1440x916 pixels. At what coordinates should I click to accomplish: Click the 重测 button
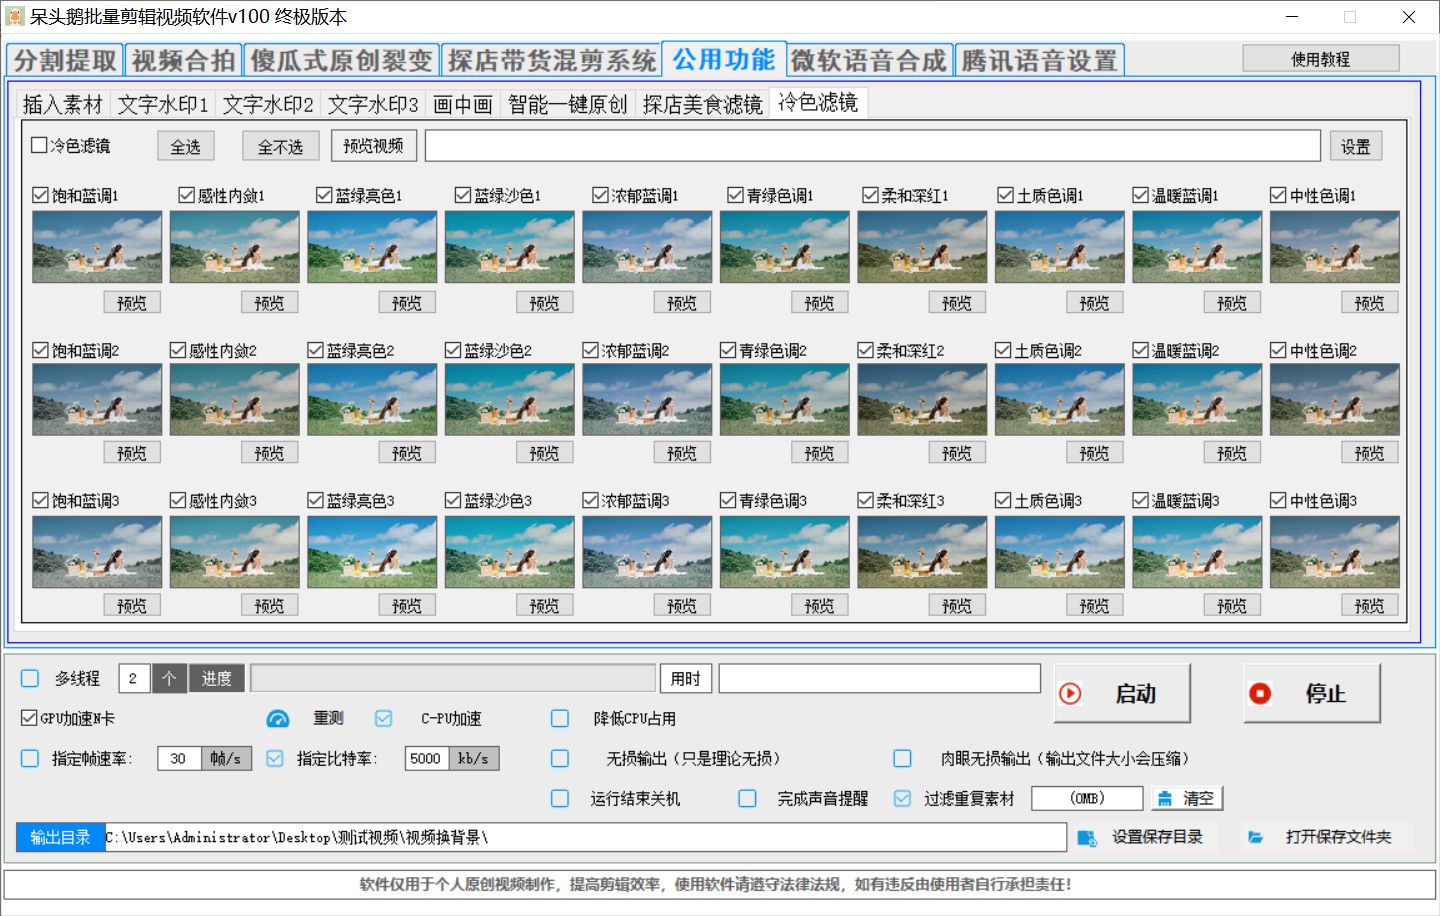point(328,718)
